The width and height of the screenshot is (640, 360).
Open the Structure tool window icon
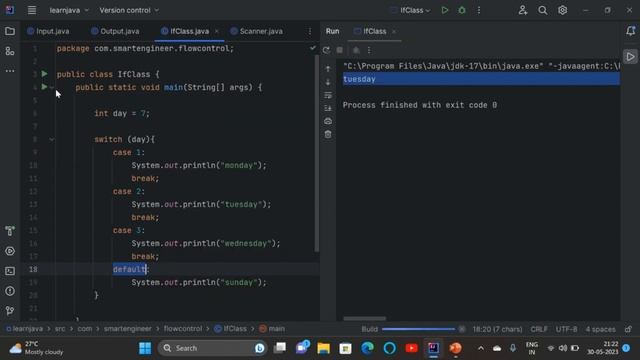coord(10,51)
